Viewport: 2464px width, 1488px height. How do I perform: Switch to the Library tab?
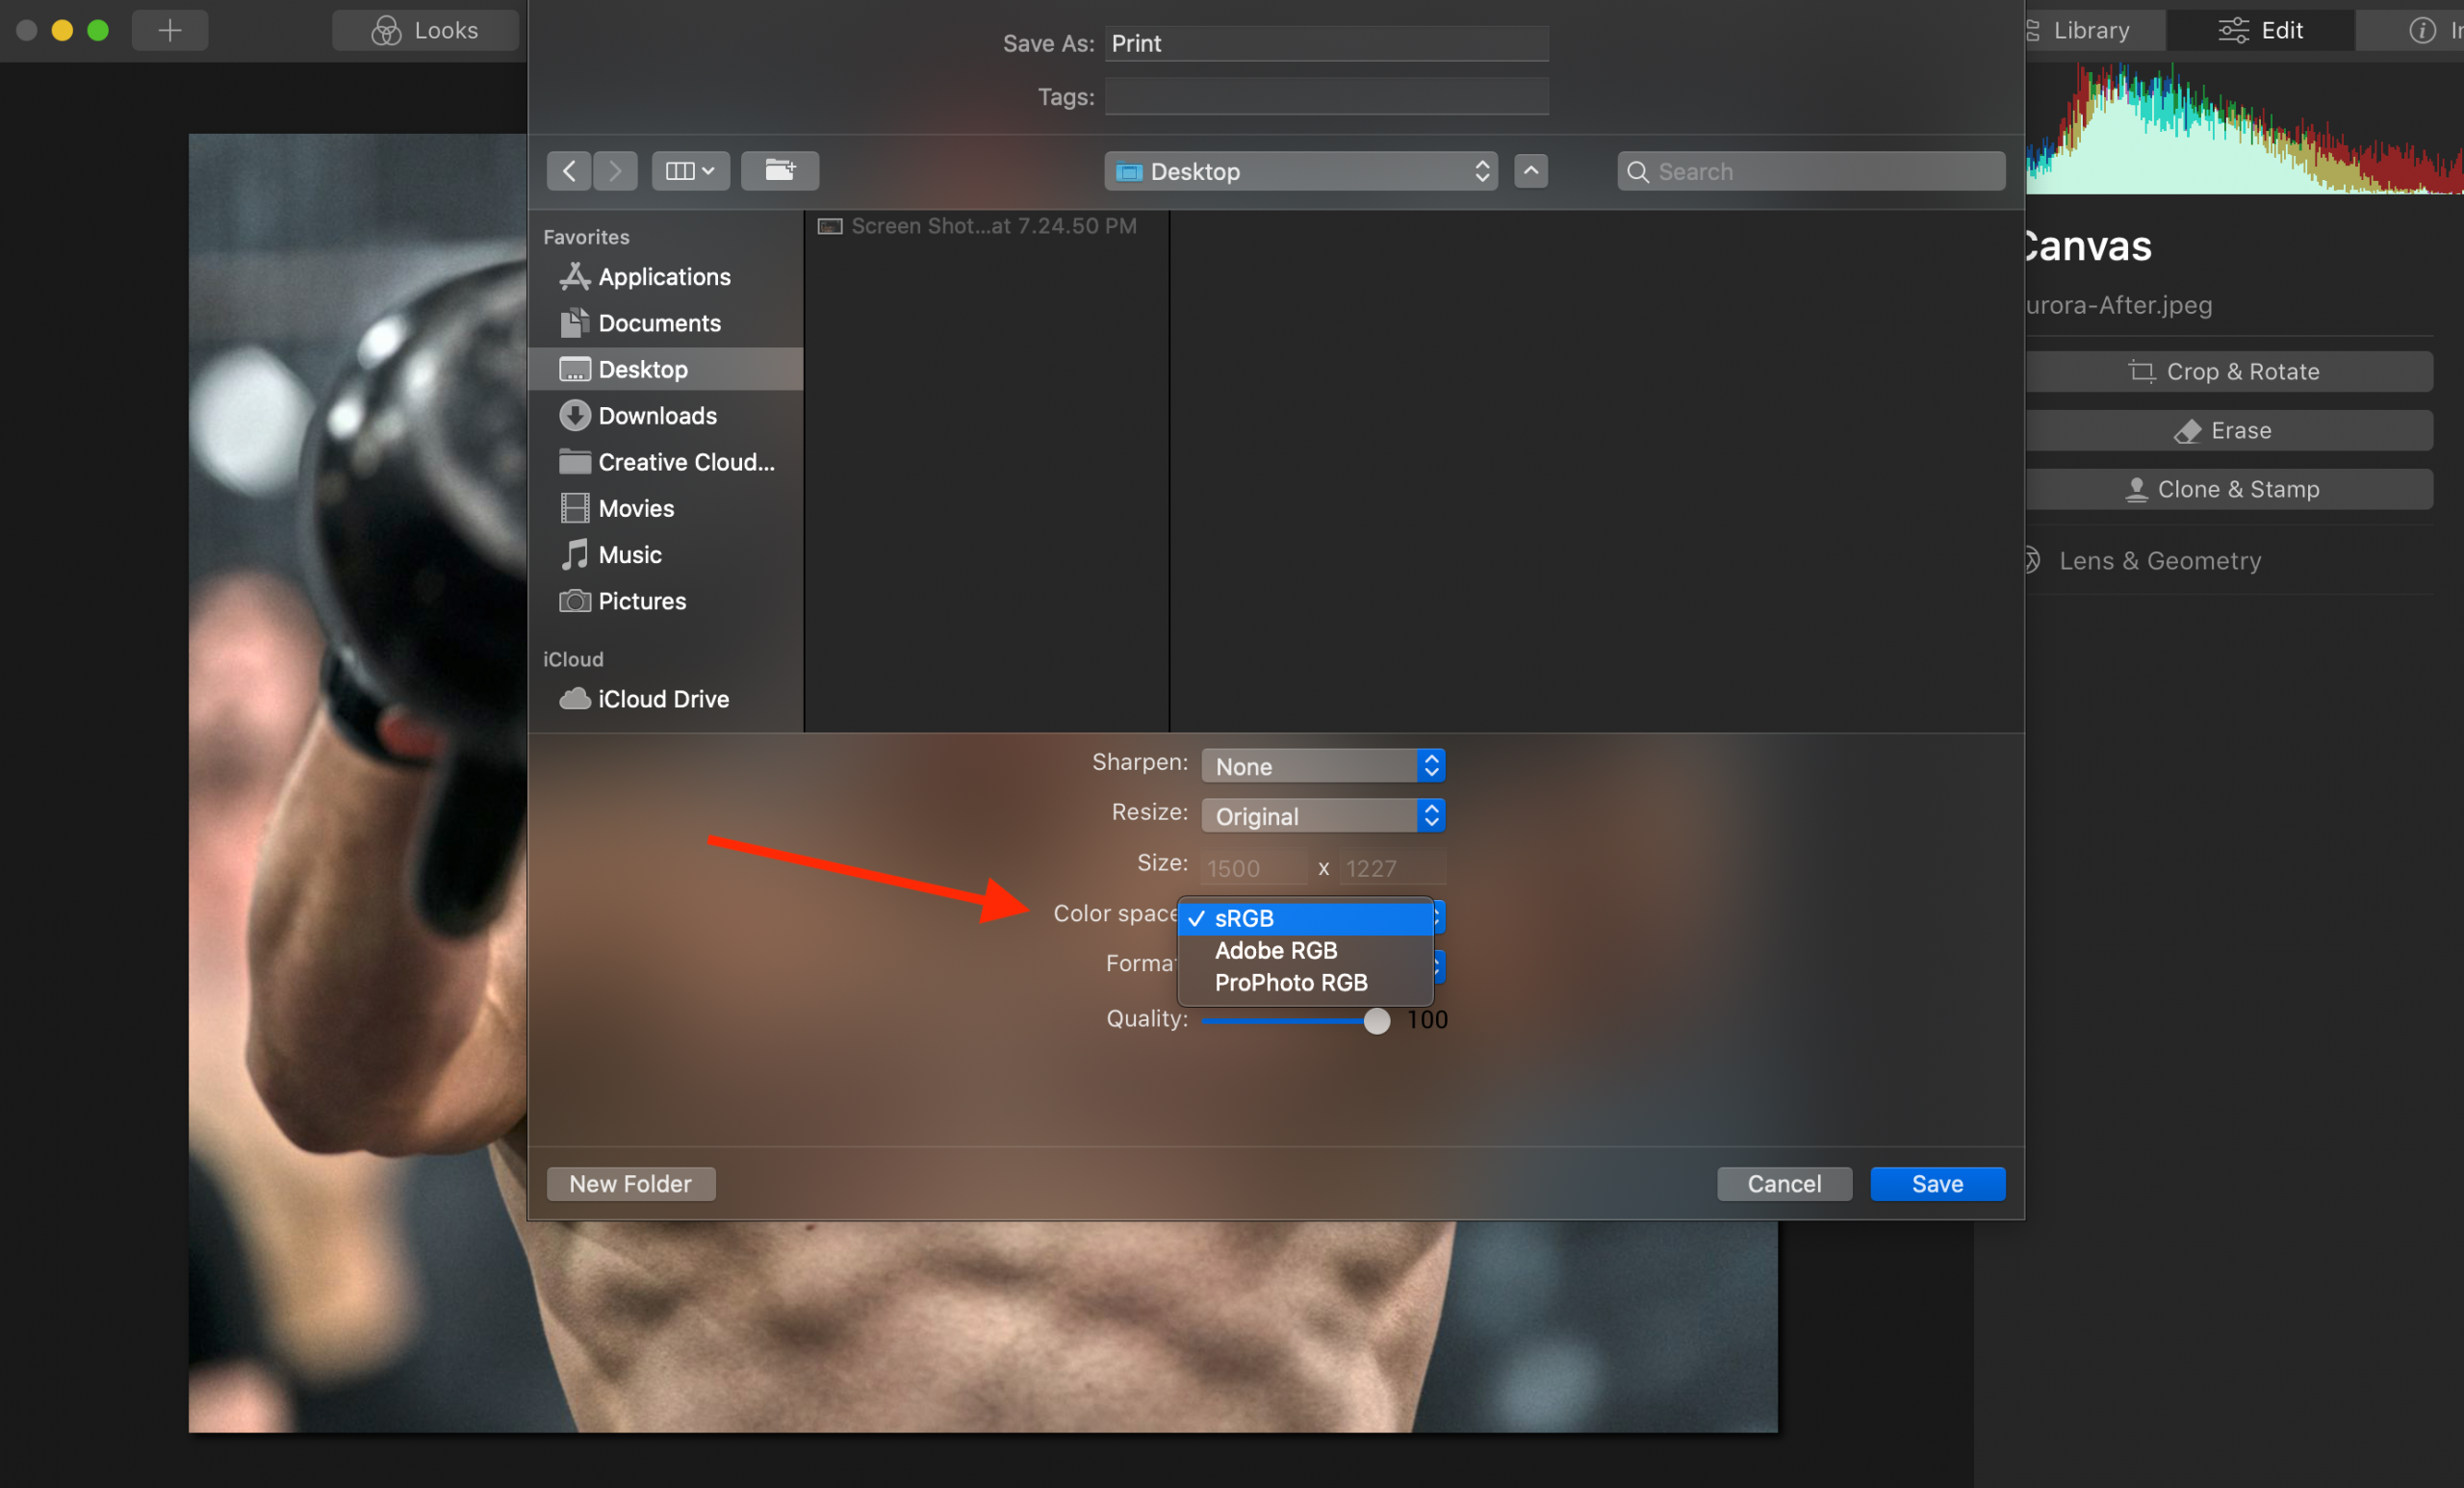[x=2090, y=30]
